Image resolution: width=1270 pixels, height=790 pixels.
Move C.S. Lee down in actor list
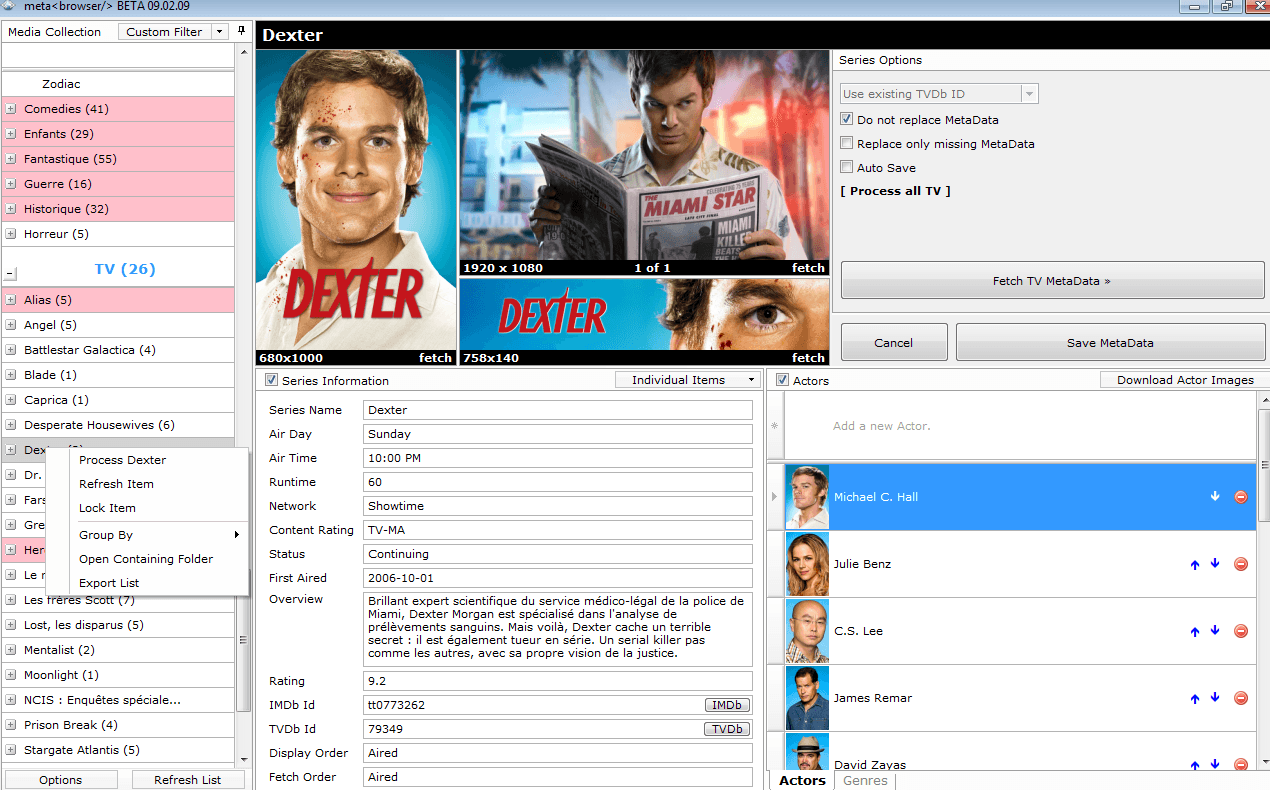point(1215,631)
